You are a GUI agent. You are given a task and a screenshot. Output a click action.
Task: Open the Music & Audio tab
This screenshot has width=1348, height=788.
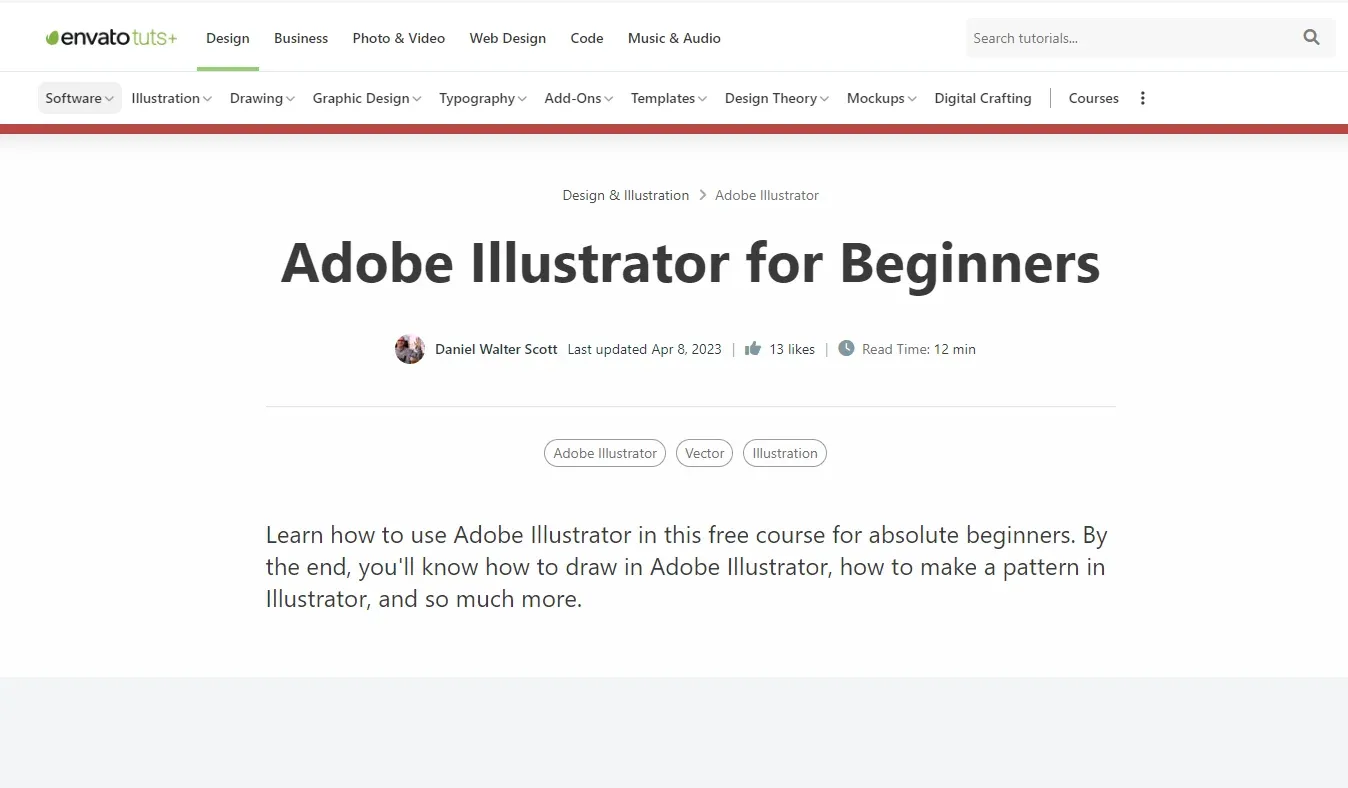click(674, 38)
